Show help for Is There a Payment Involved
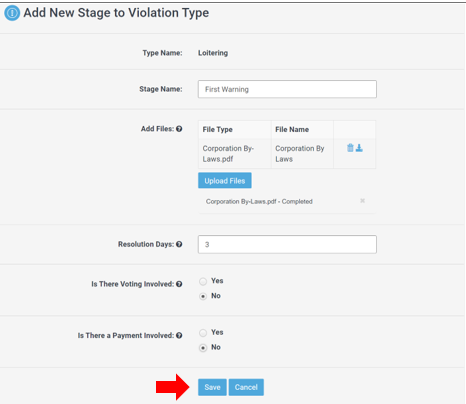The height and width of the screenshot is (404, 466). tap(179, 335)
